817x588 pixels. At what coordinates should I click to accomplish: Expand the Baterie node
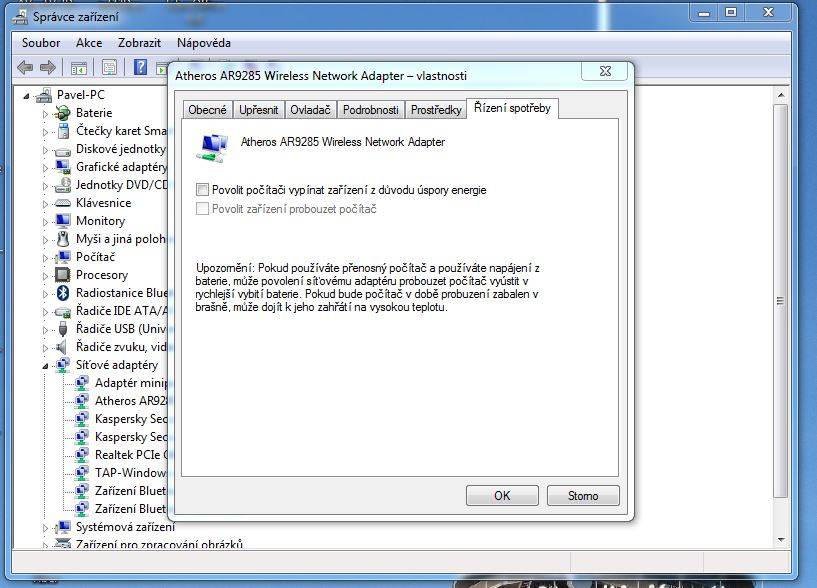coord(45,114)
